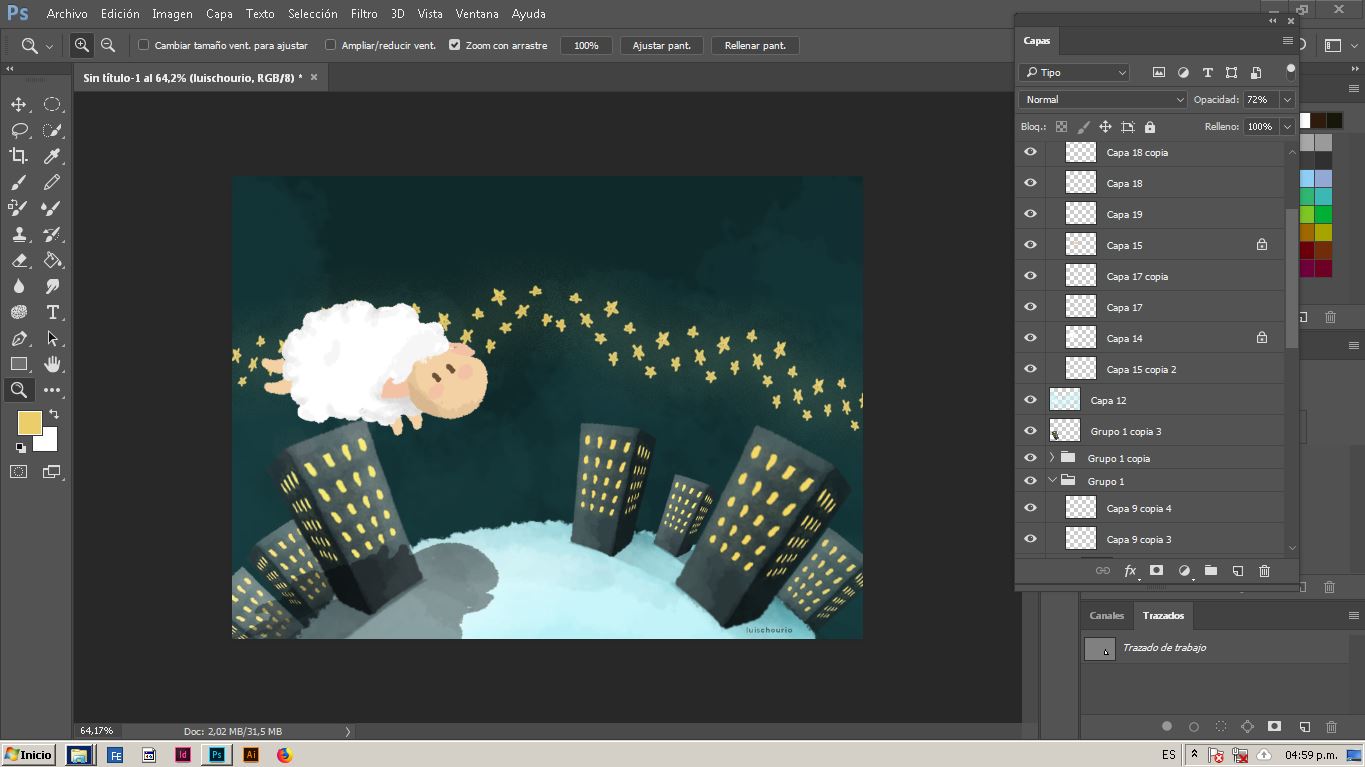Select the Move tool
1365x767 pixels.
18,105
